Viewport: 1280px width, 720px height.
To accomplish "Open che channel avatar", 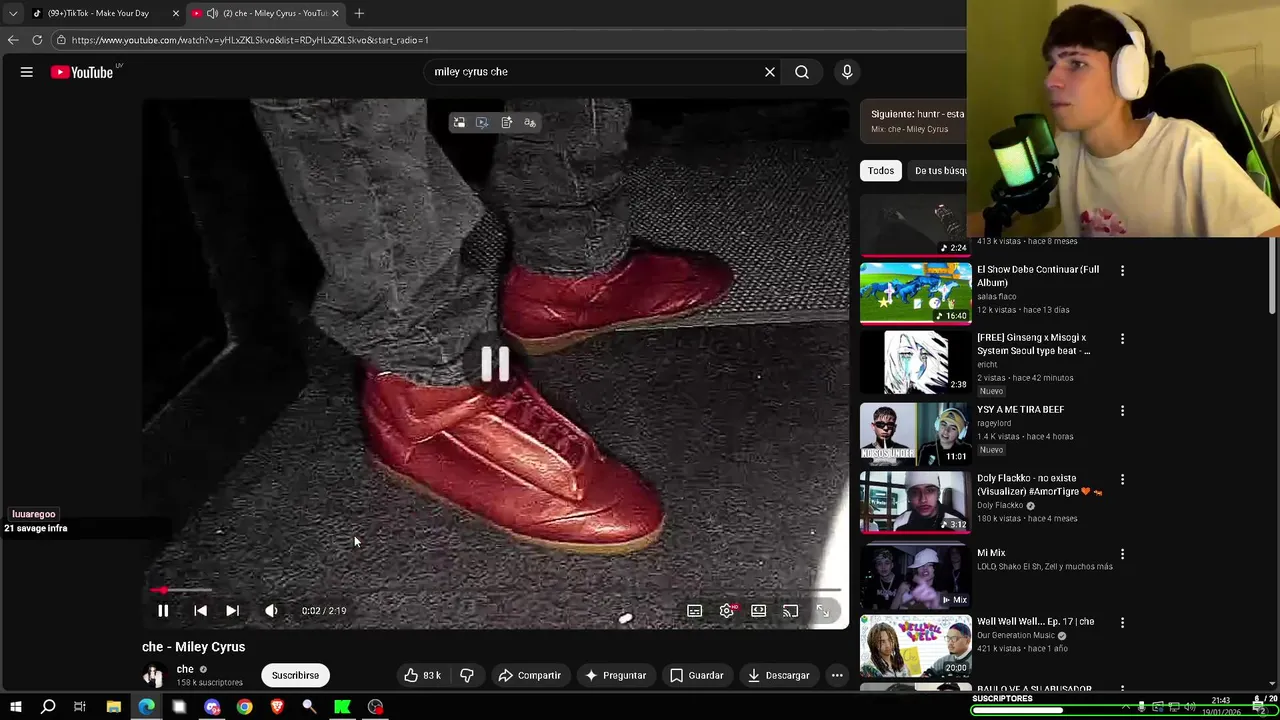I will [154, 676].
